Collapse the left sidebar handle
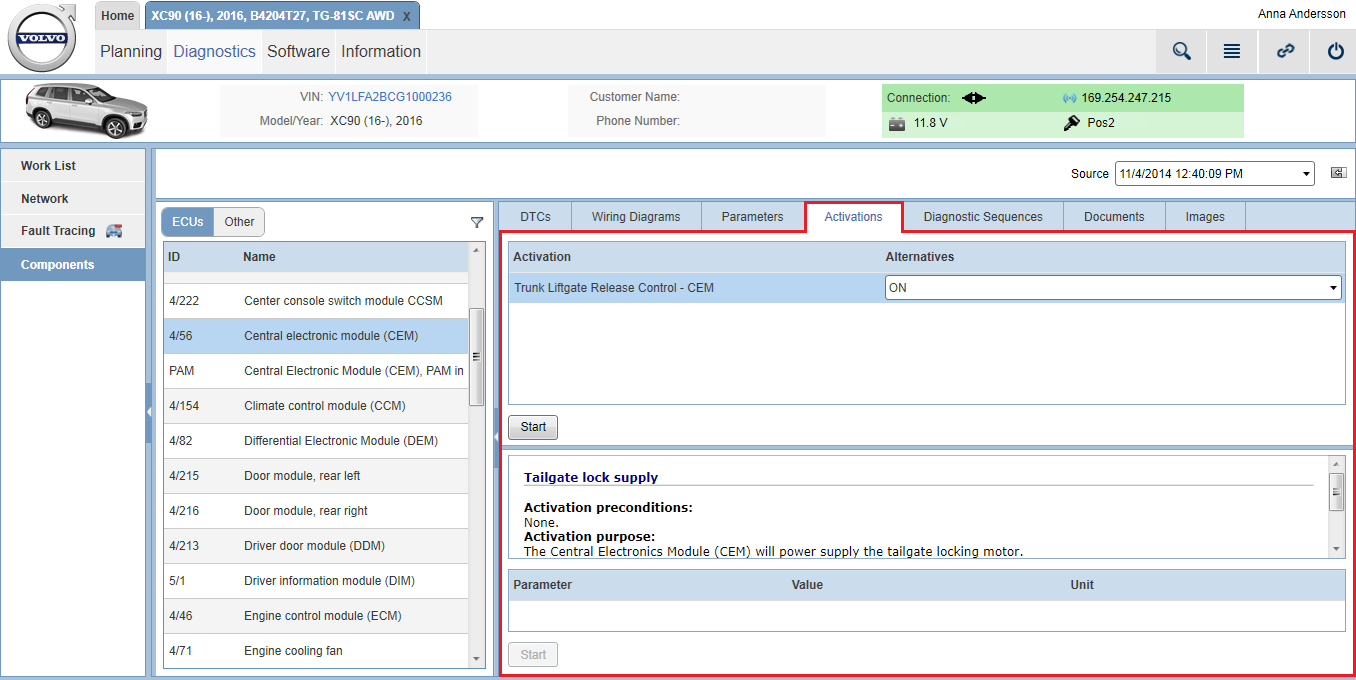Screen dimensions: 1356x680 tap(149, 412)
